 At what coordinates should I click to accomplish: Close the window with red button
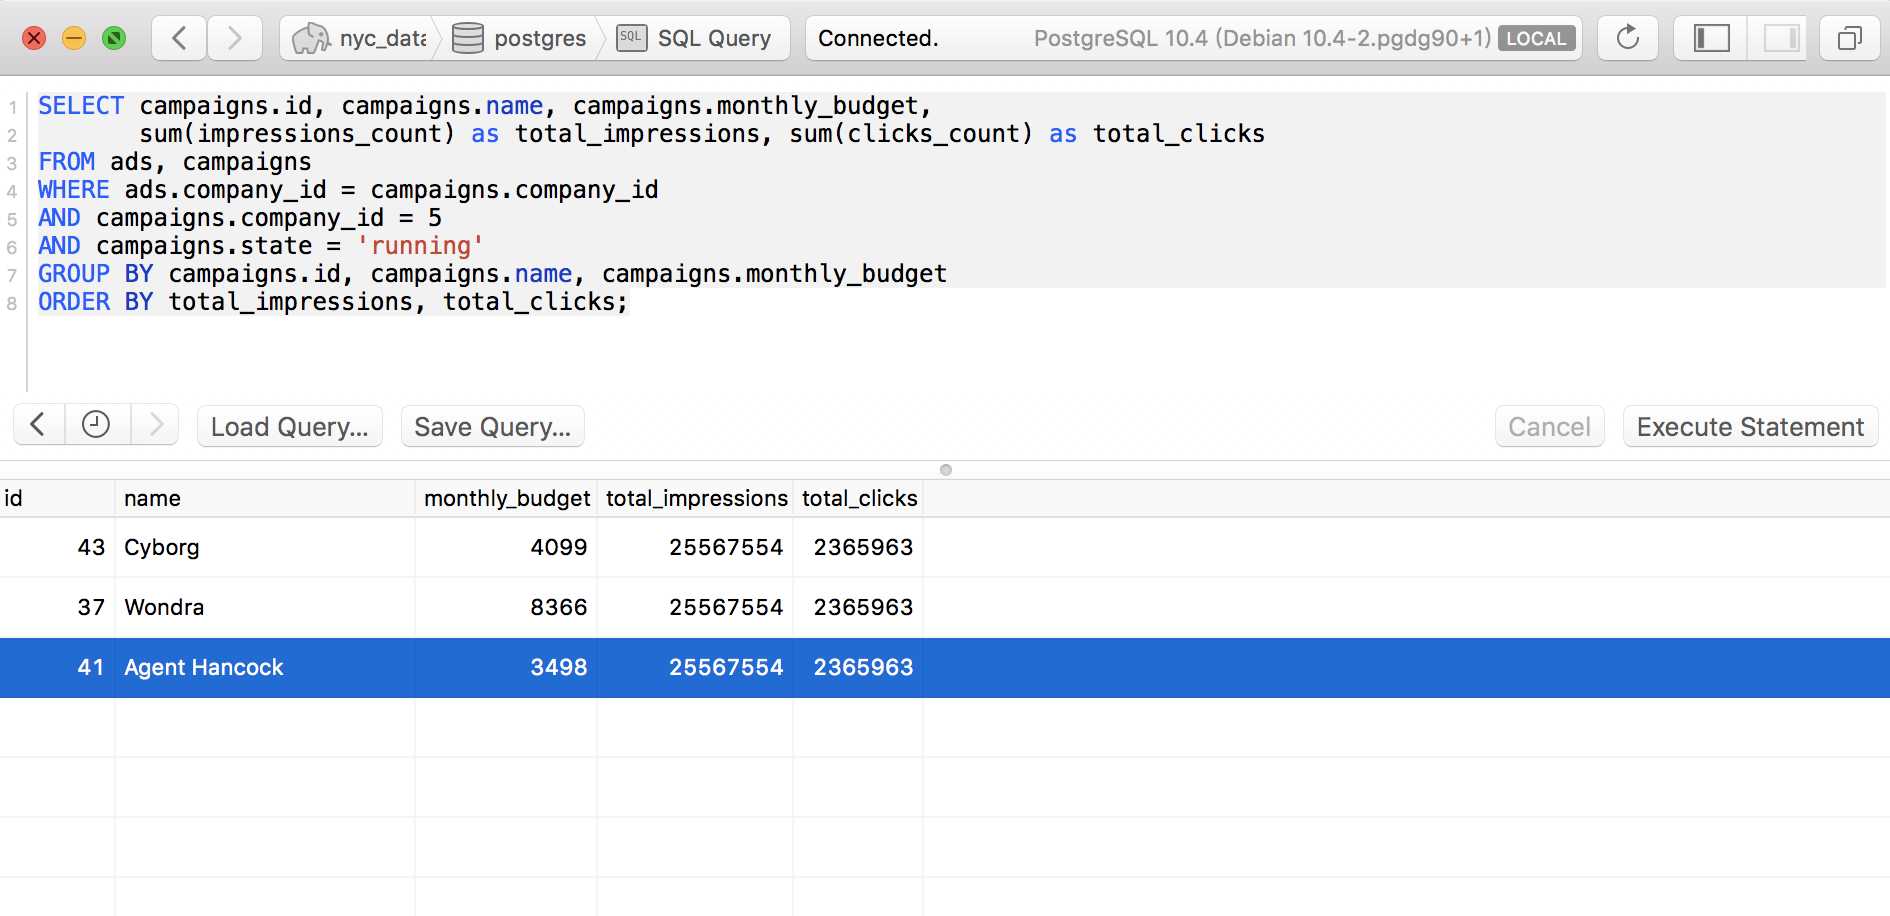[x=34, y=38]
